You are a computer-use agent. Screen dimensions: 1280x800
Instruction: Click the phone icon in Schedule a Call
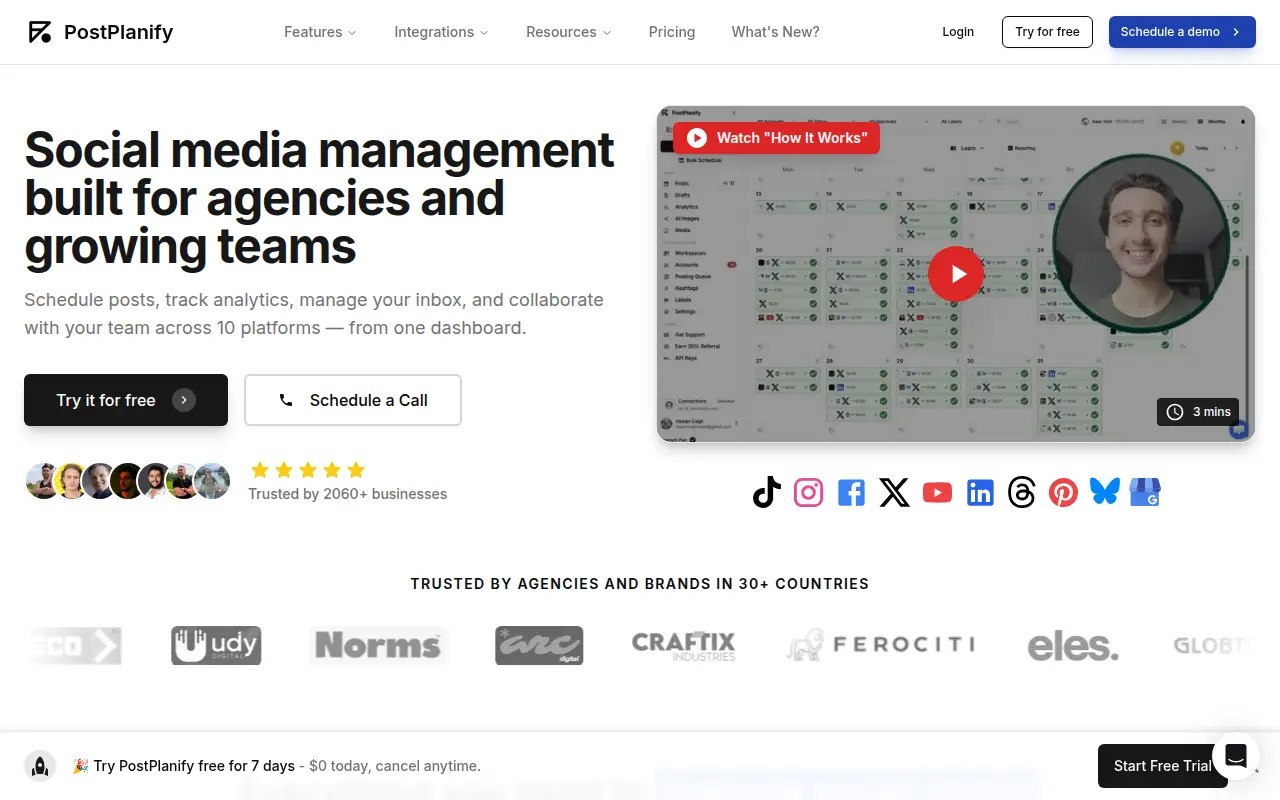(286, 400)
